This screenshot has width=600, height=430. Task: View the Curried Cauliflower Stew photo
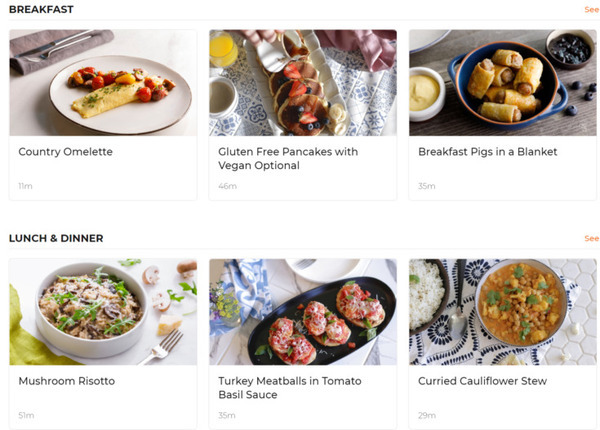pos(502,312)
